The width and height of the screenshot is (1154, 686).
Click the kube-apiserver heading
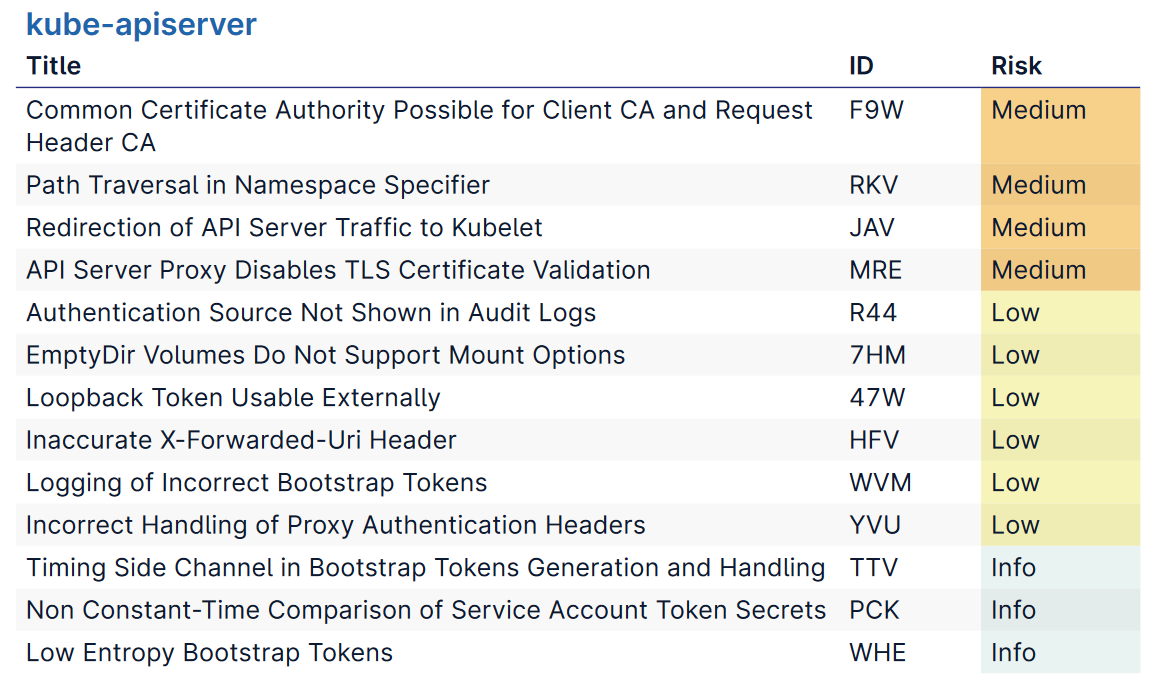tap(141, 24)
